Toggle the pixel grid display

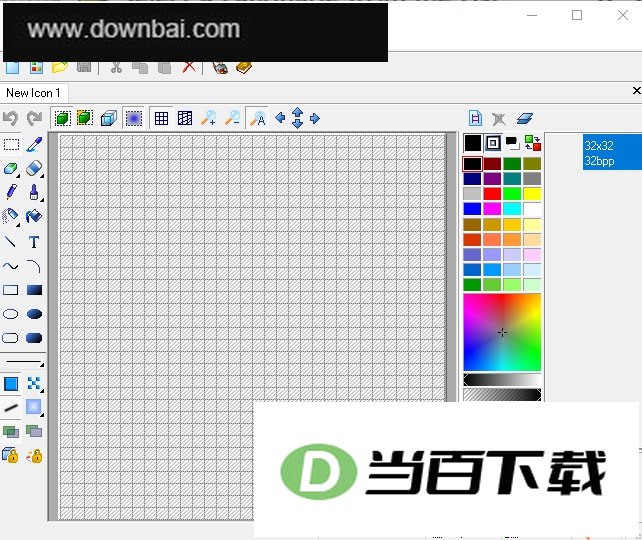161,118
